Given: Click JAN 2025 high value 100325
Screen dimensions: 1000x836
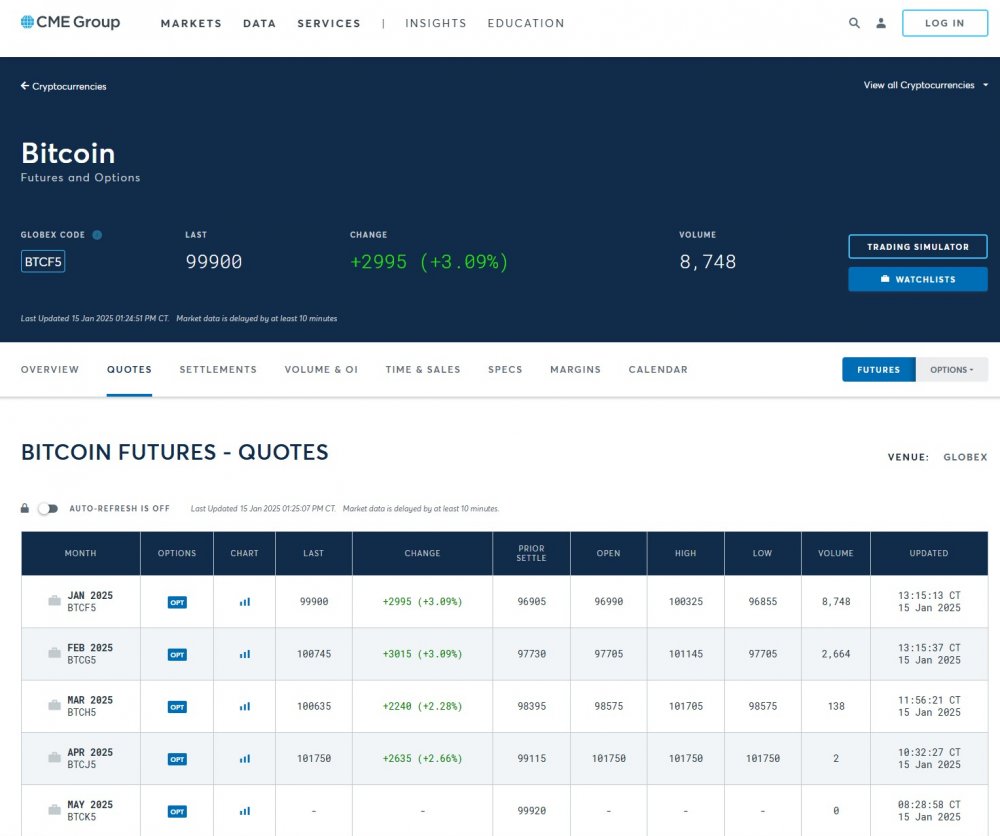Looking at the screenshot, I should tap(686, 601).
